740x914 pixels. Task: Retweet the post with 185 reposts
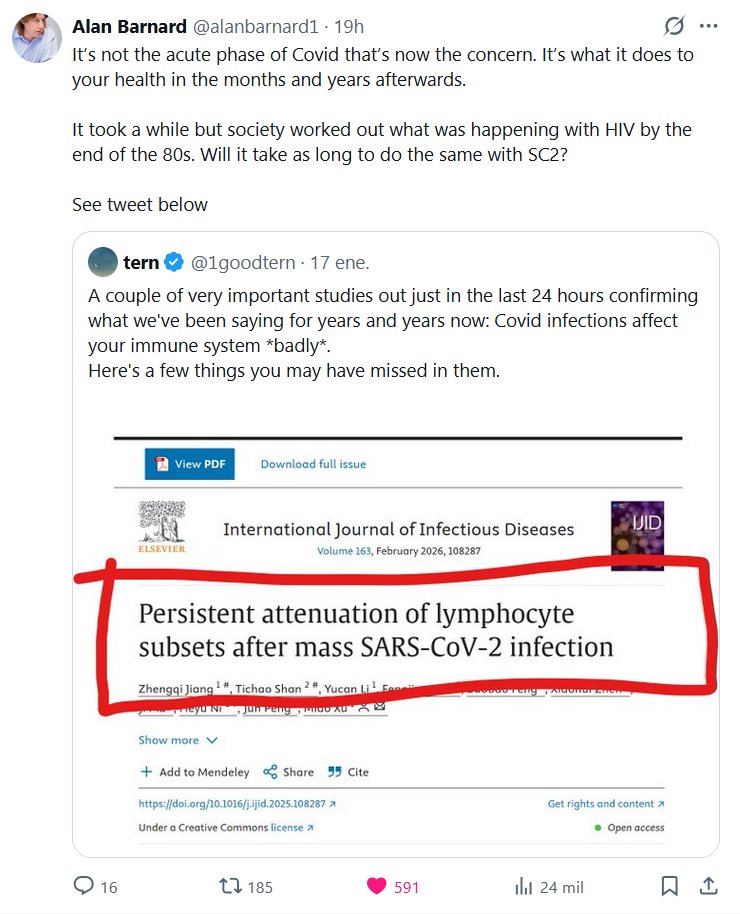point(230,886)
